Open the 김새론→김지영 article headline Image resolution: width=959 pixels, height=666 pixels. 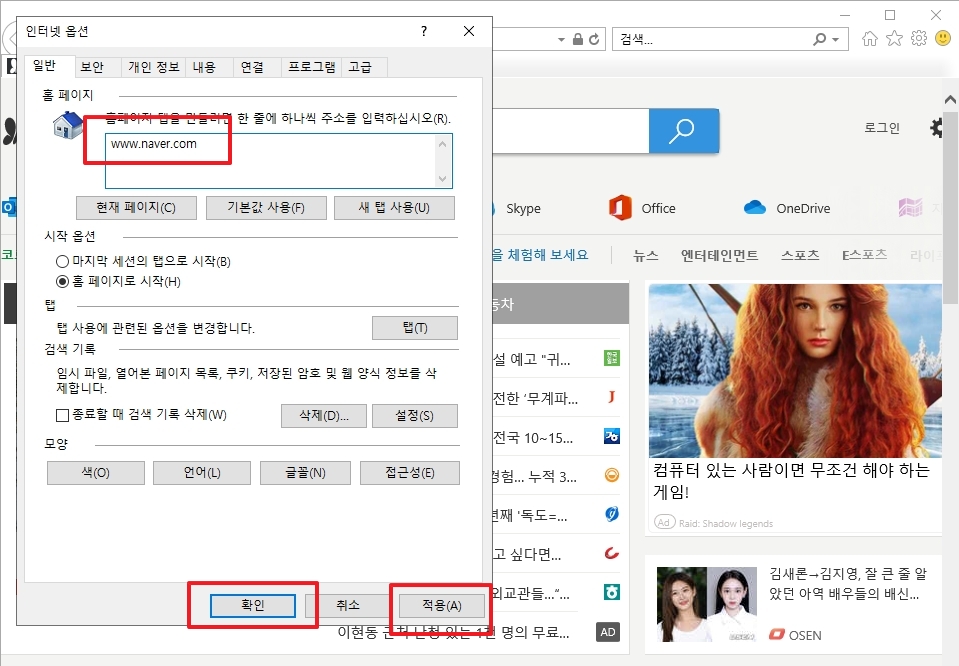point(848,583)
